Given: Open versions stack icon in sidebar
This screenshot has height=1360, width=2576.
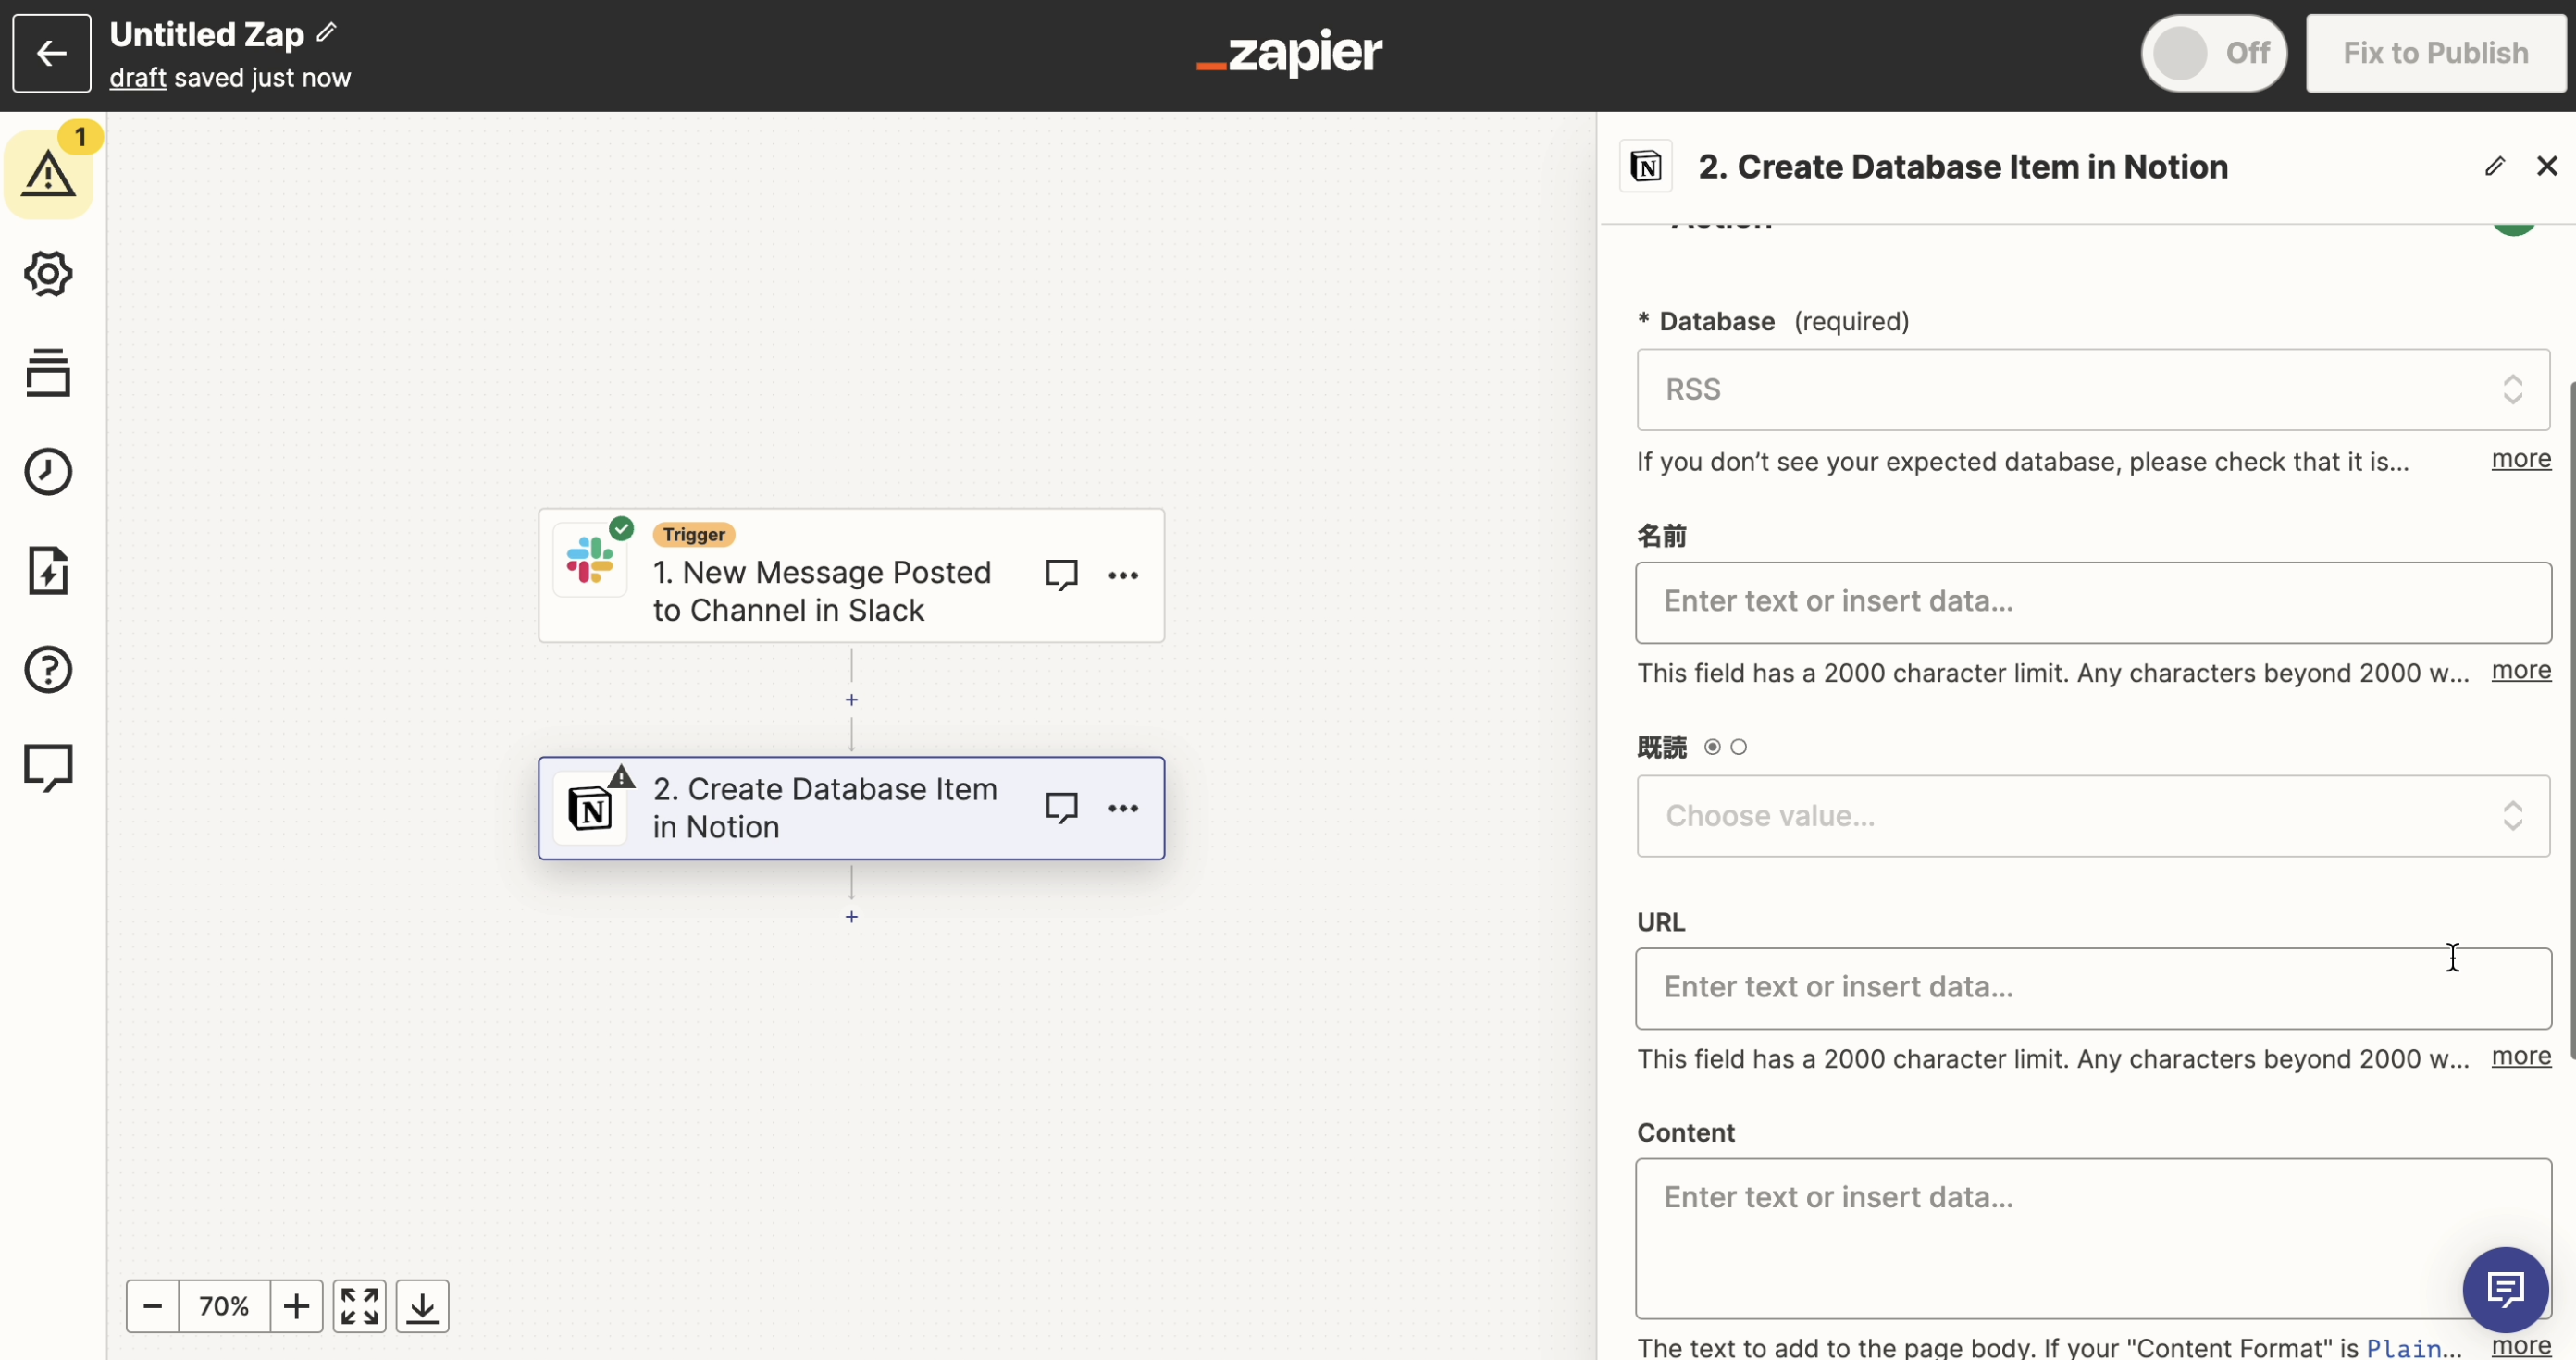Looking at the screenshot, I should click(x=48, y=373).
